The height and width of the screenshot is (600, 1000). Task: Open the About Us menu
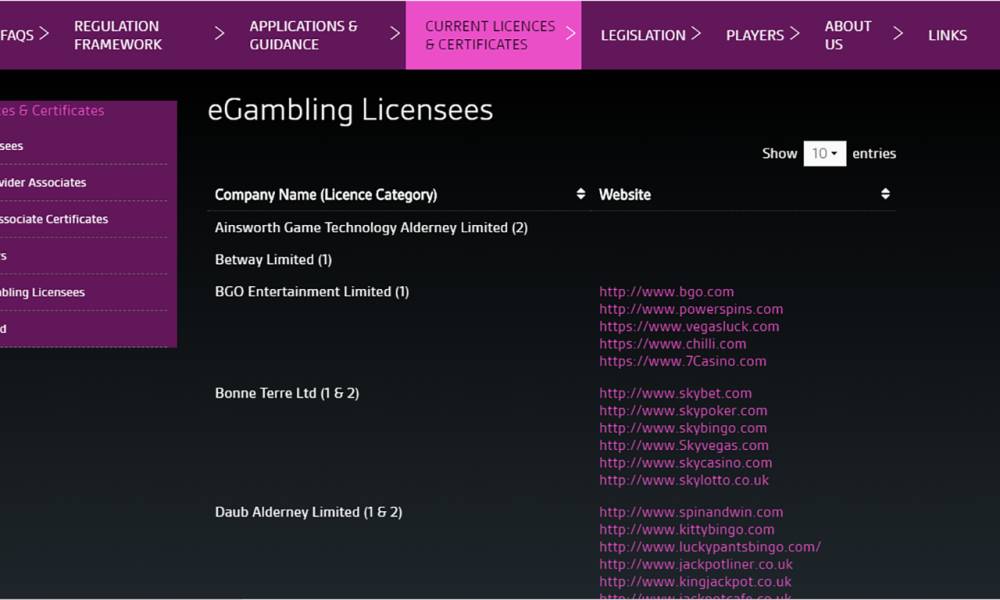(847, 35)
